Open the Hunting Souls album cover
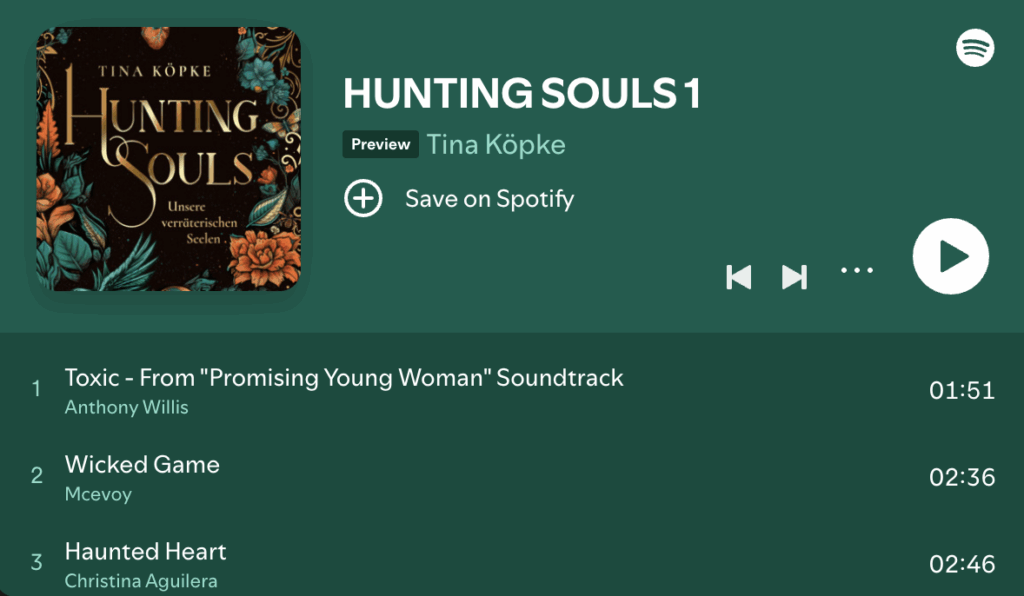Screen dimensions: 1024x596 point(169,158)
